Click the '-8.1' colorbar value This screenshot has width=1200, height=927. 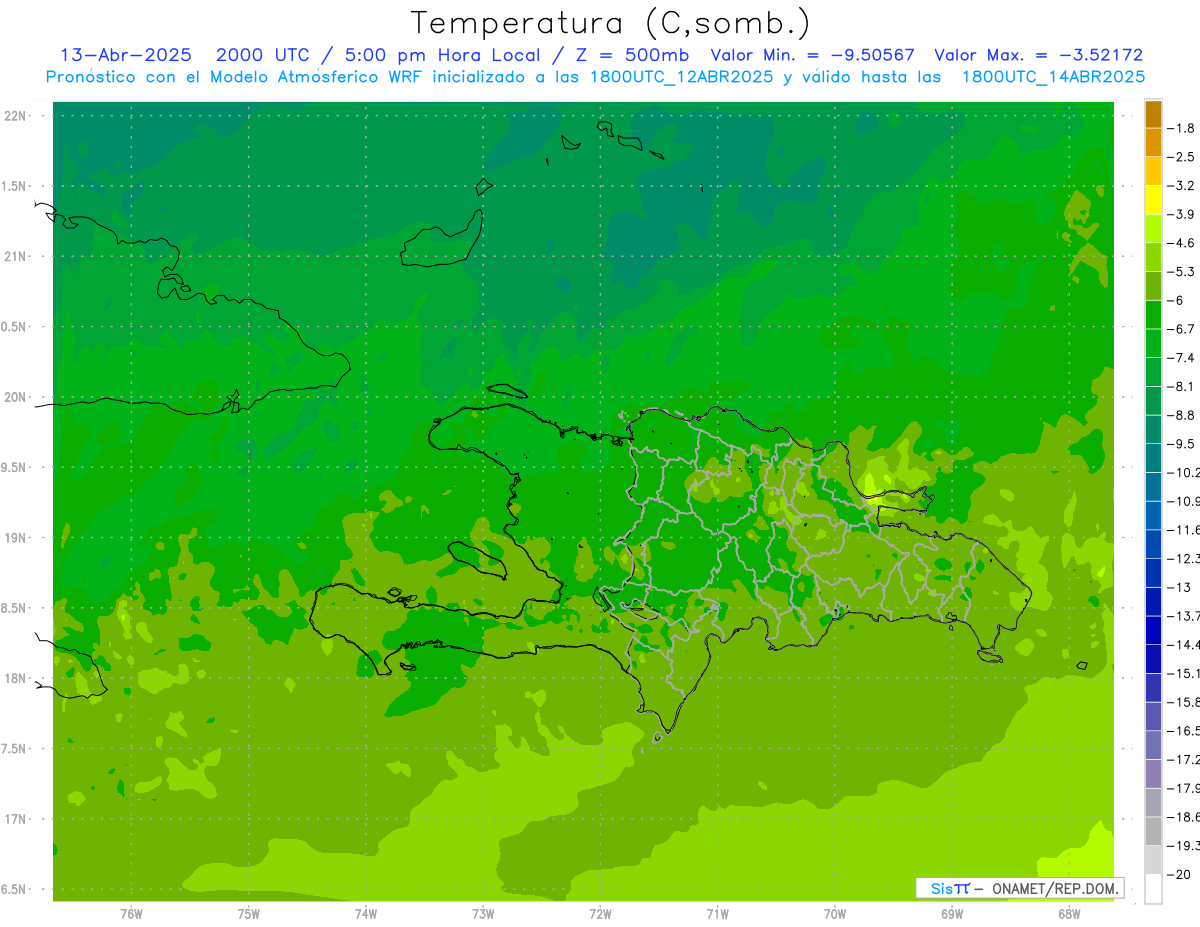point(1181,386)
